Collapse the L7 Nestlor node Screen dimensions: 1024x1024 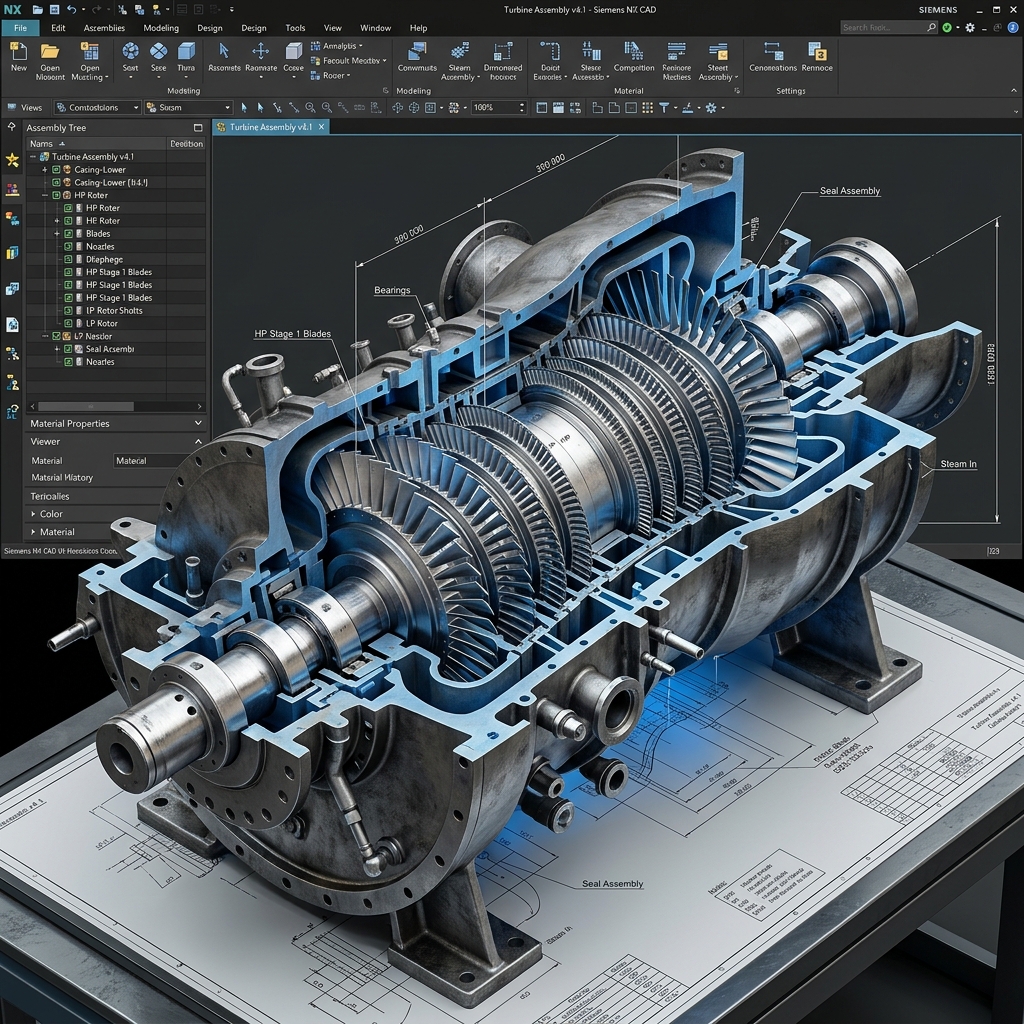coord(45,336)
